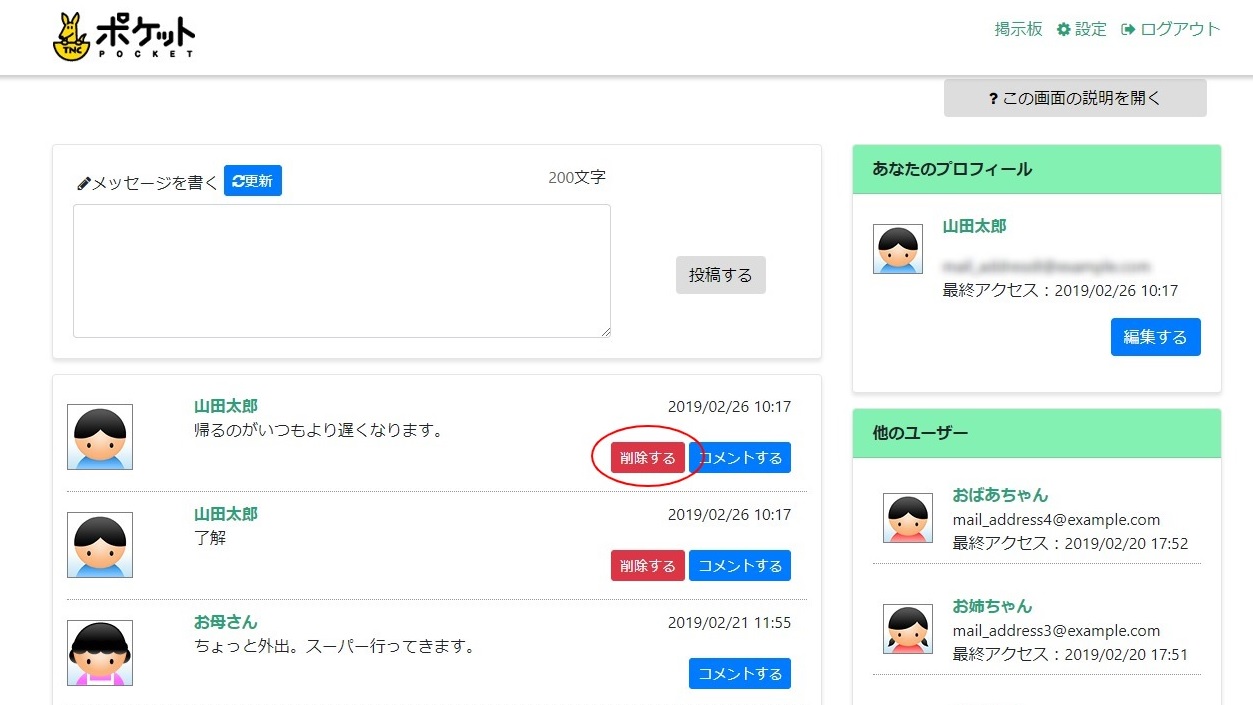Click 山田太郎's name on the first post
This screenshot has height=705, width=1253.
[x=225, y=406]
